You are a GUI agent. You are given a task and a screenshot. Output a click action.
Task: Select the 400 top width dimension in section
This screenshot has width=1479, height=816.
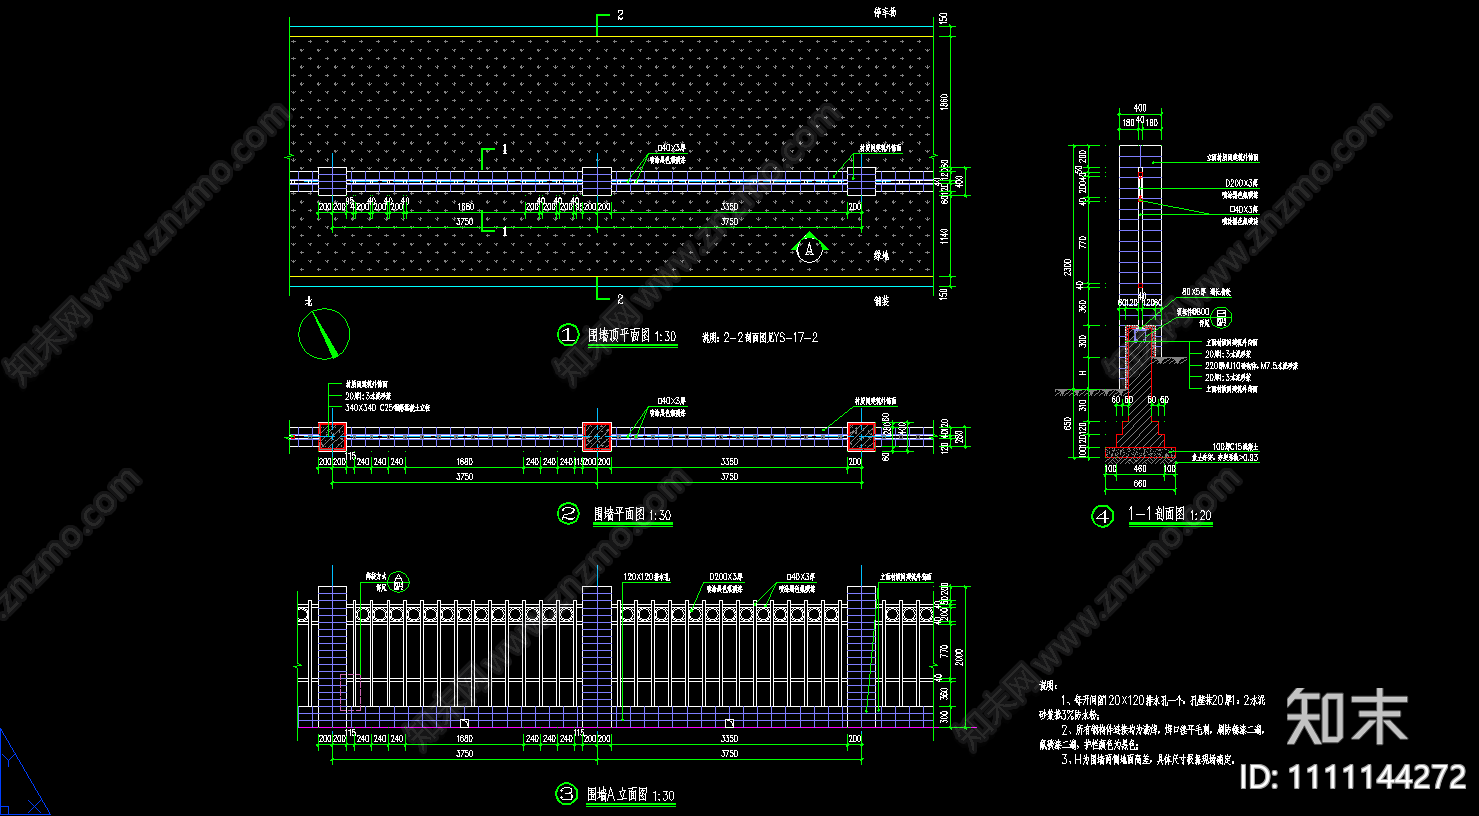click(1140, 108)
